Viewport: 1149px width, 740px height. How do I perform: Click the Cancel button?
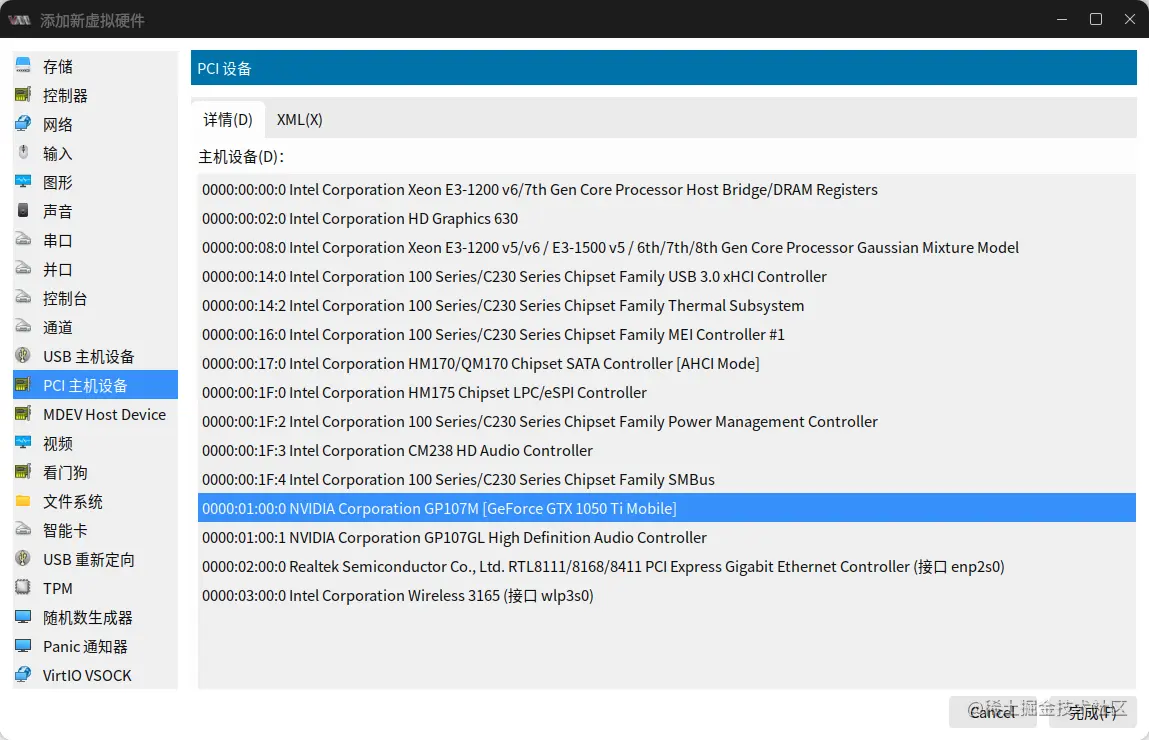[992, 712]
